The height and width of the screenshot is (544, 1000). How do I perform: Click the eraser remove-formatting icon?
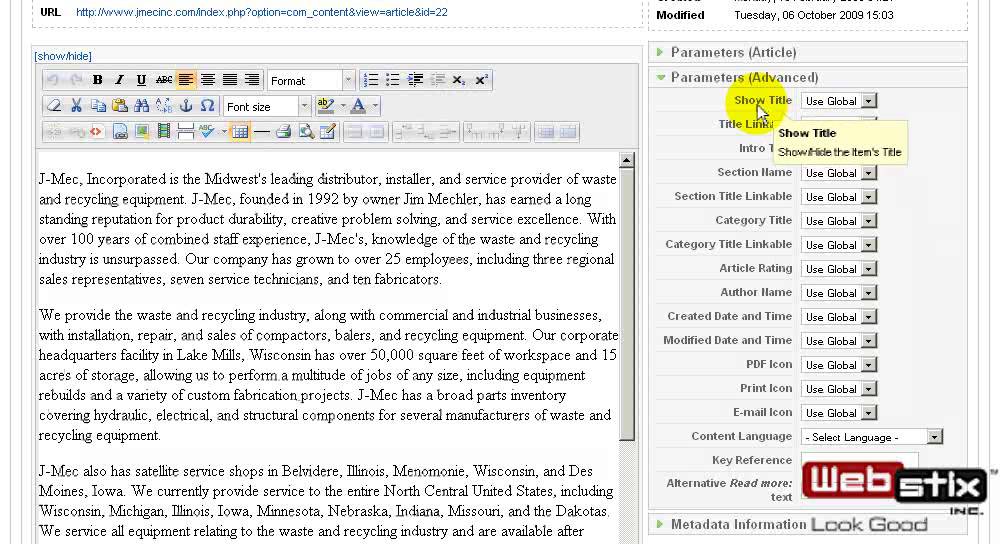(x=54, y=106)
